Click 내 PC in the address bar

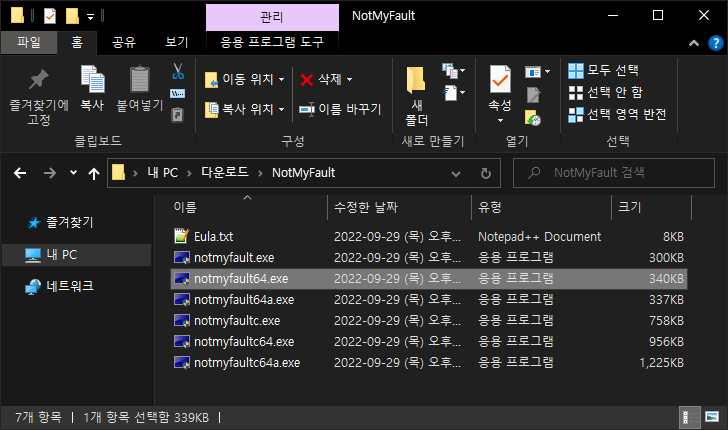click(x=162, y=173)
